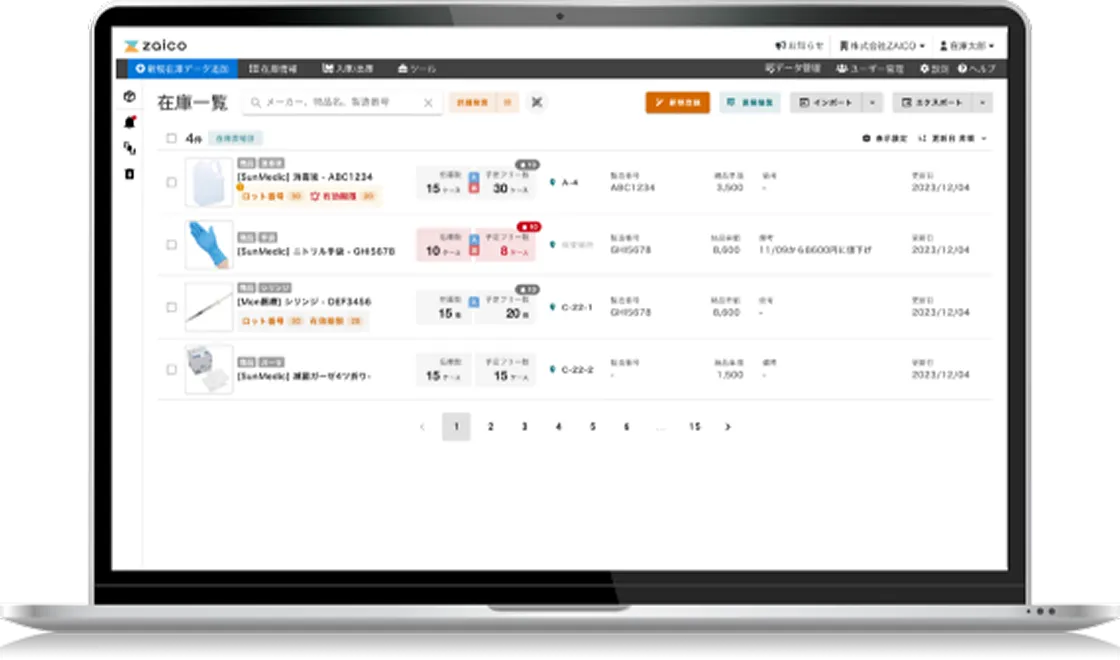
Task: Expand the 株式会社ZAICO company dropdown
Action: pyautogui.click(x=882, y=46)
